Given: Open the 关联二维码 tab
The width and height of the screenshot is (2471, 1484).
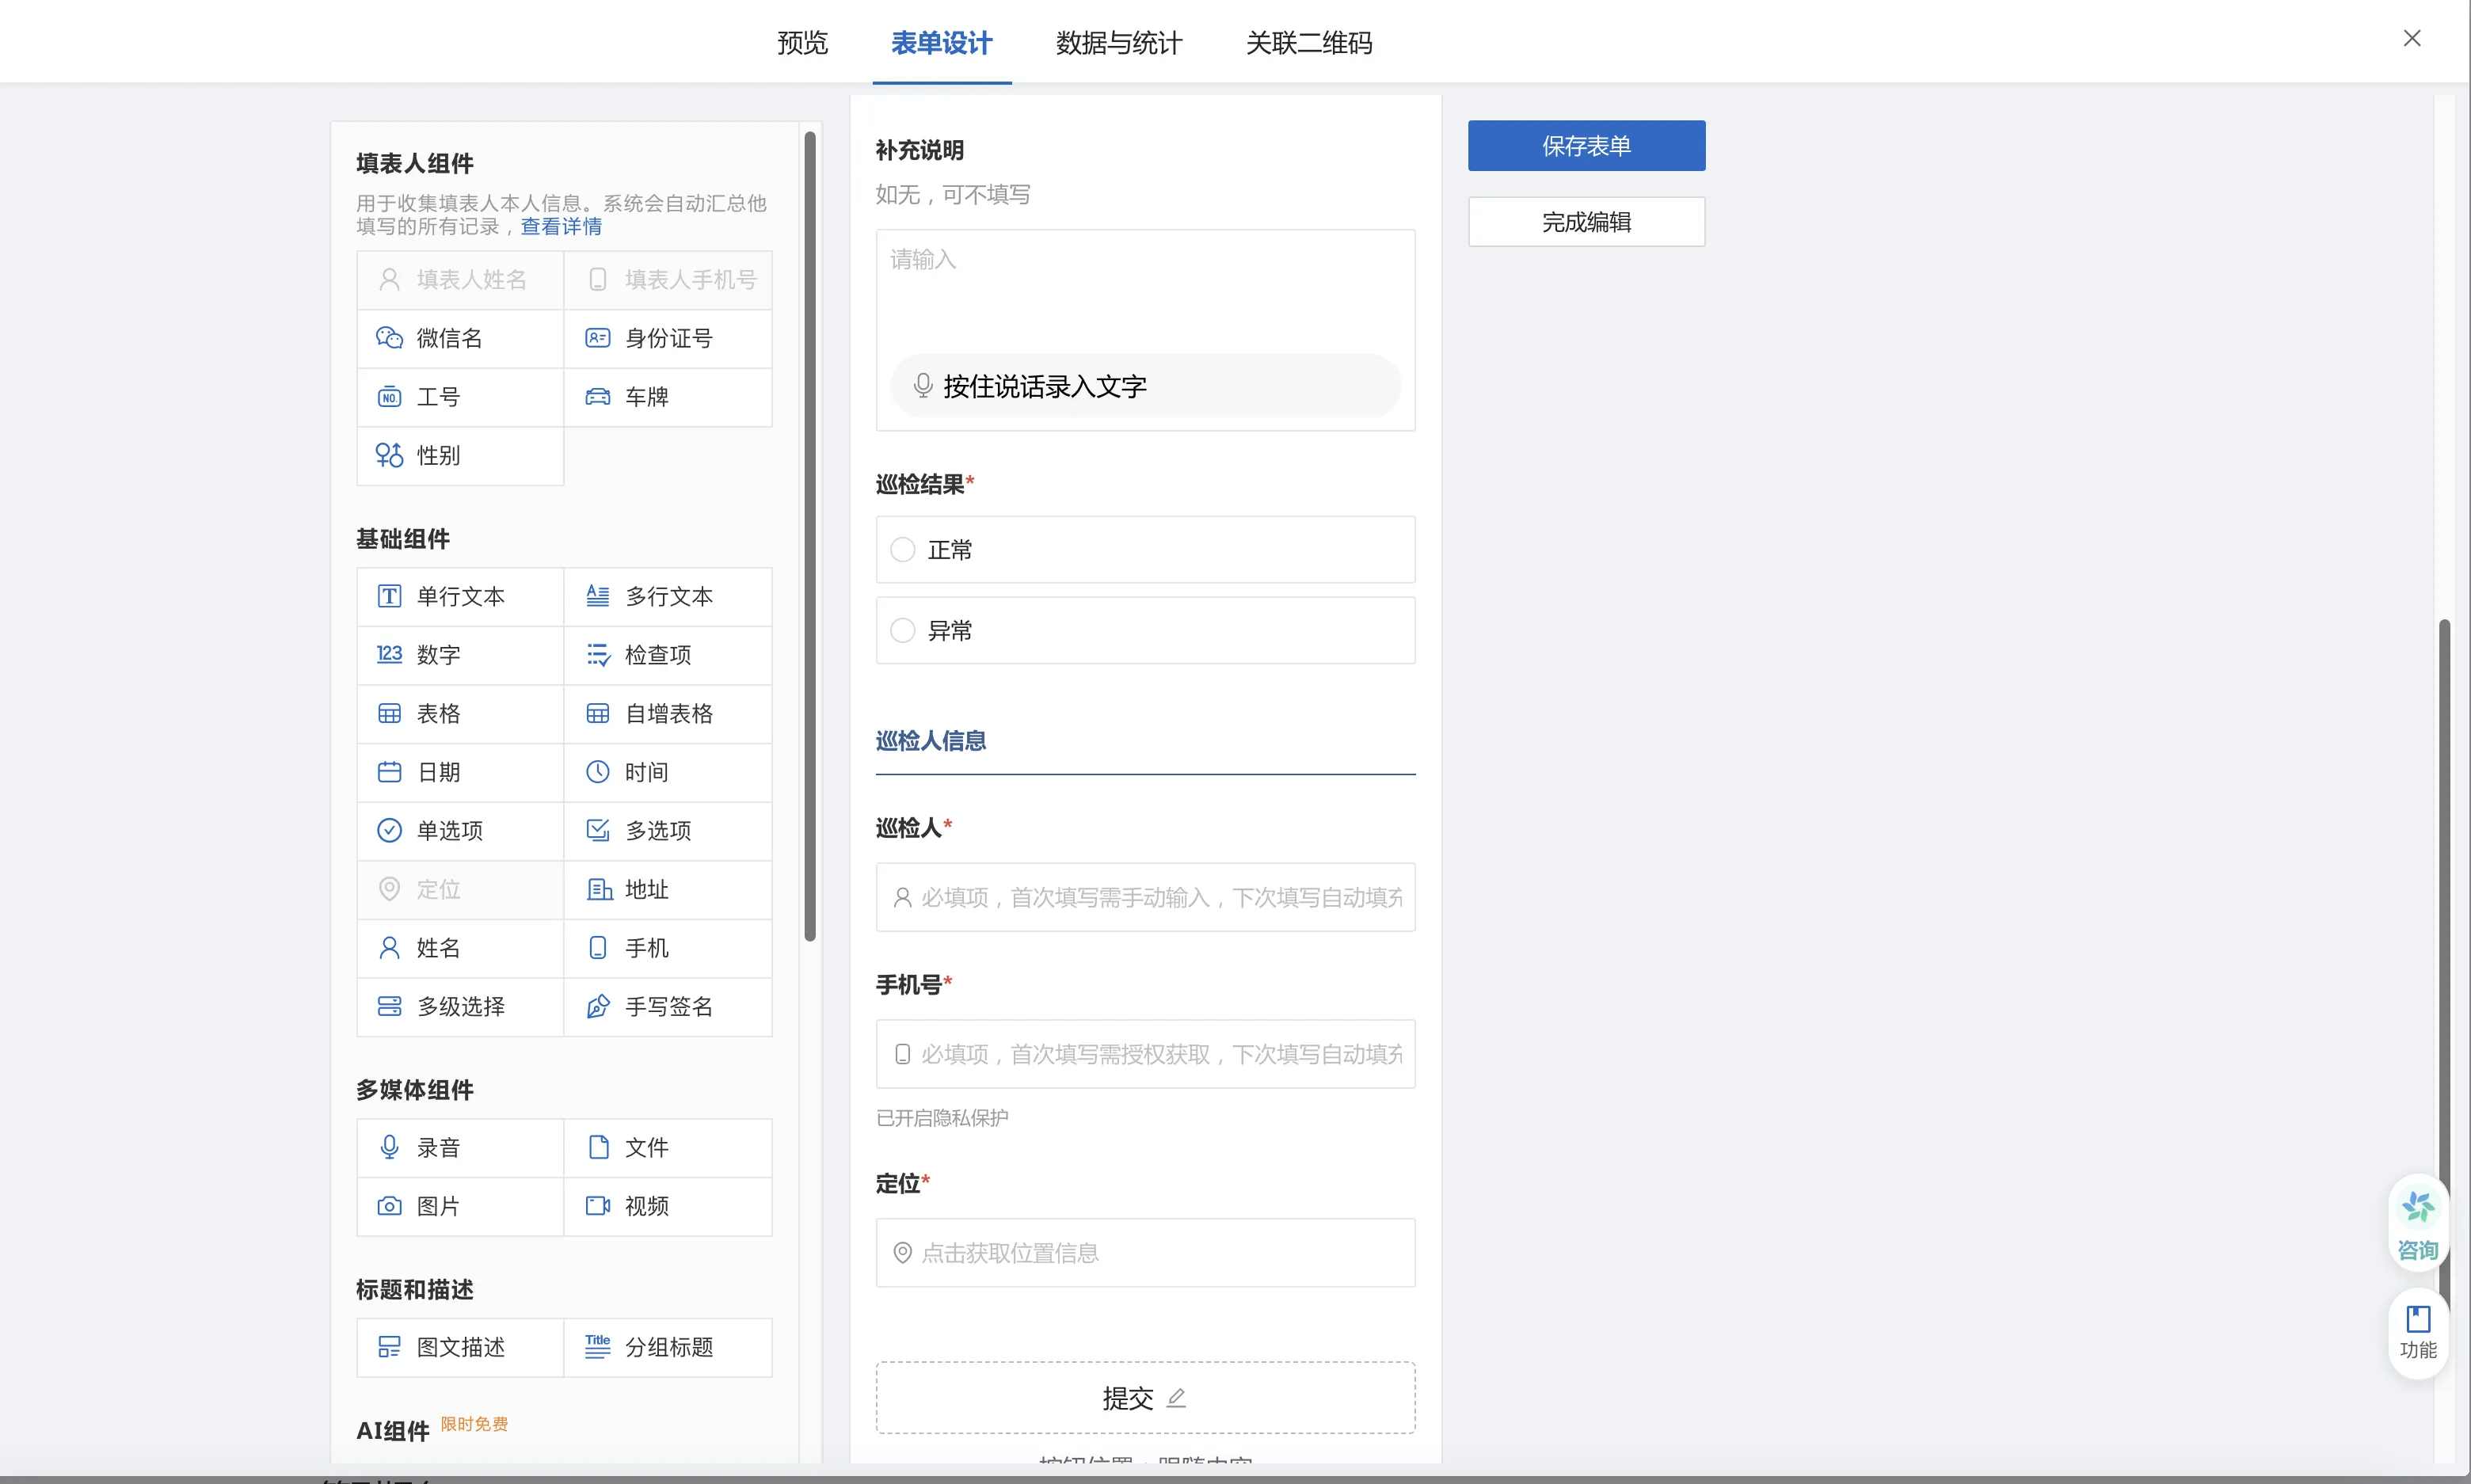Looking at the screenshot, I should [x=1309, y=43].
